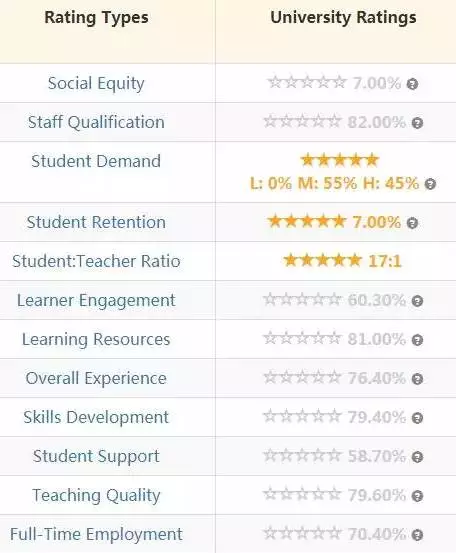
Task: Open help icon for Teaching Quality 79.60%
Action: coord(417,496)
